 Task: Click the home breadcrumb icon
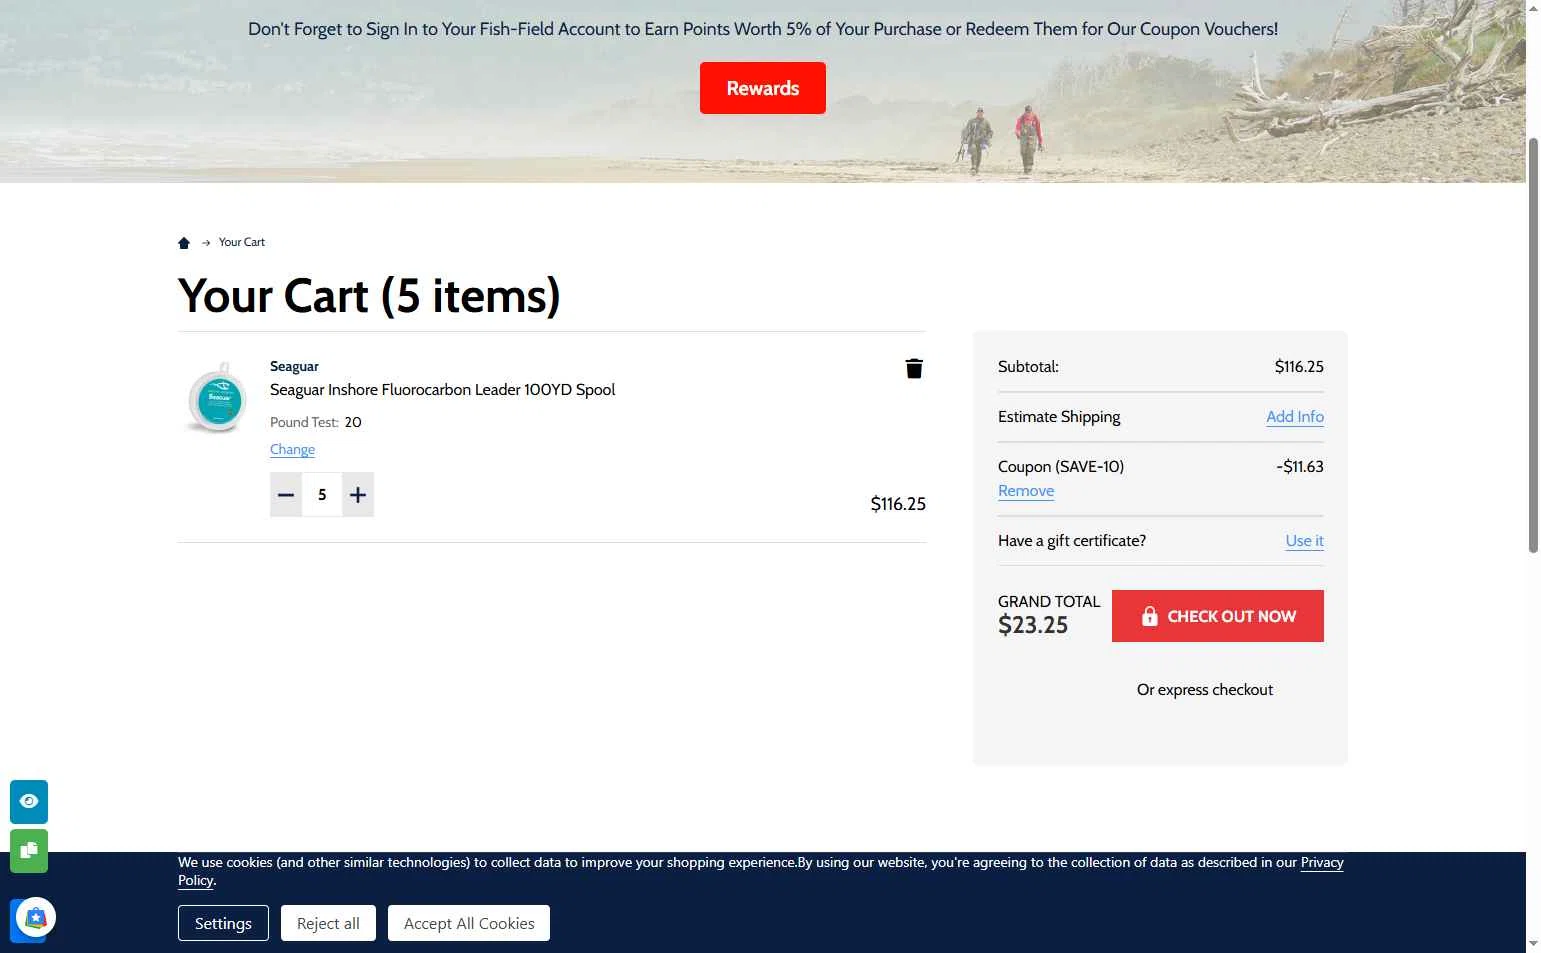[x=184, y=243]
